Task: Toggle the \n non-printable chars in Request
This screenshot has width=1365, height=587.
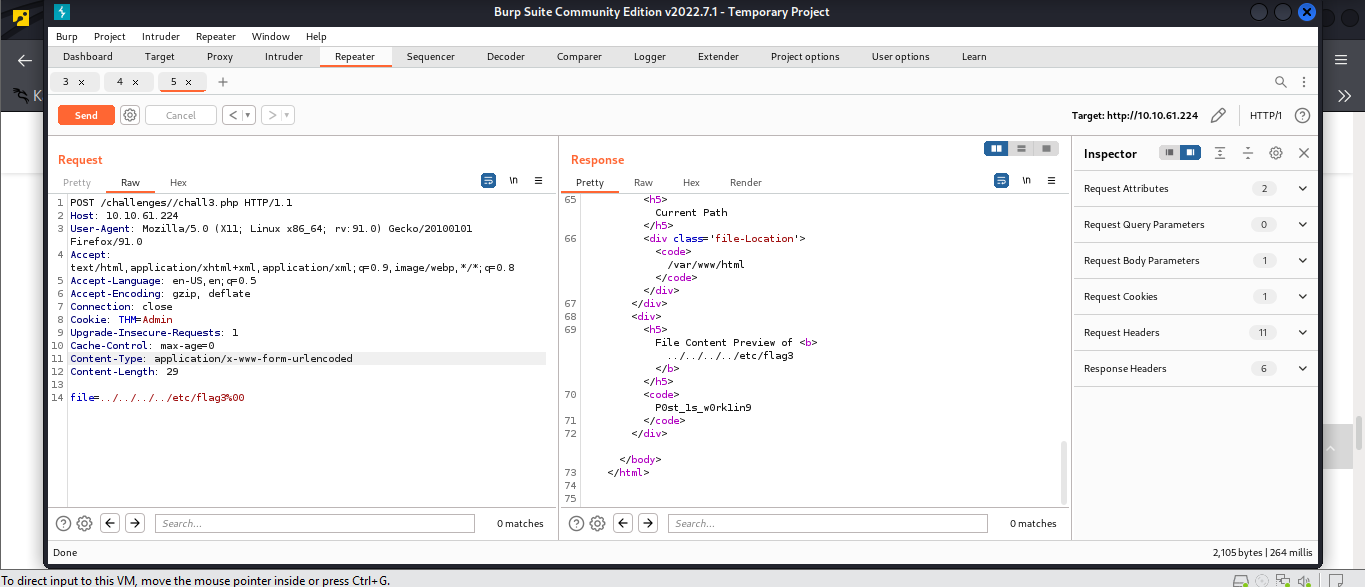Action: (513, 181)
